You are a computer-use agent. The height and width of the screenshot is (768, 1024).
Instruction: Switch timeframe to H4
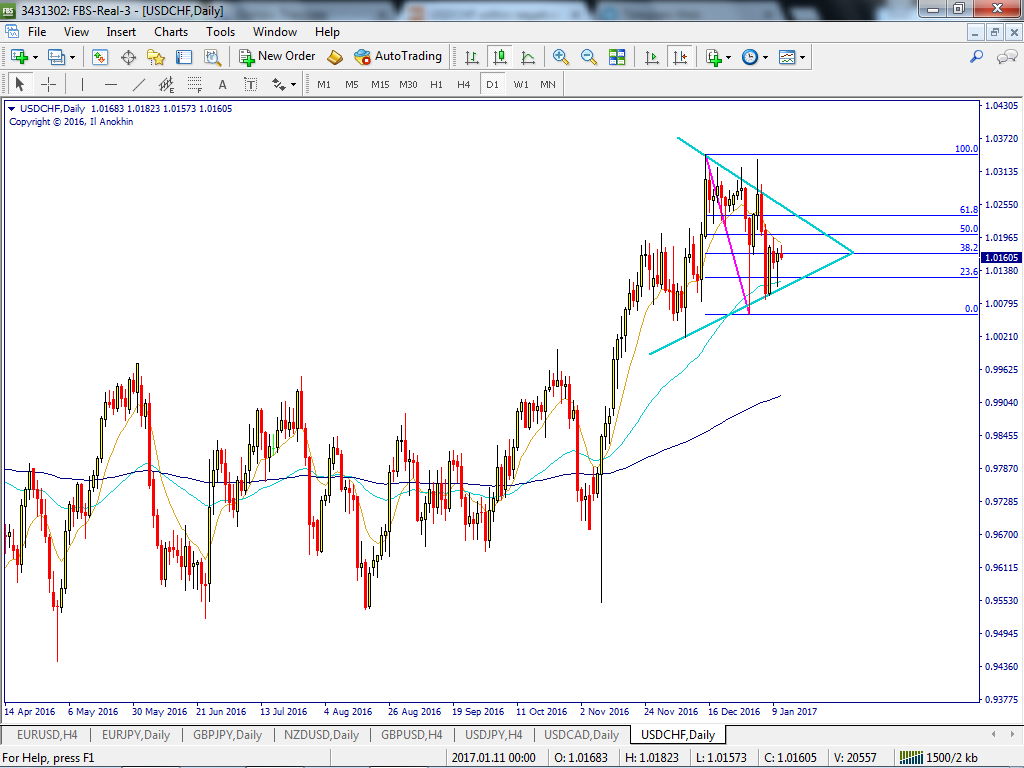coord(464,84)
